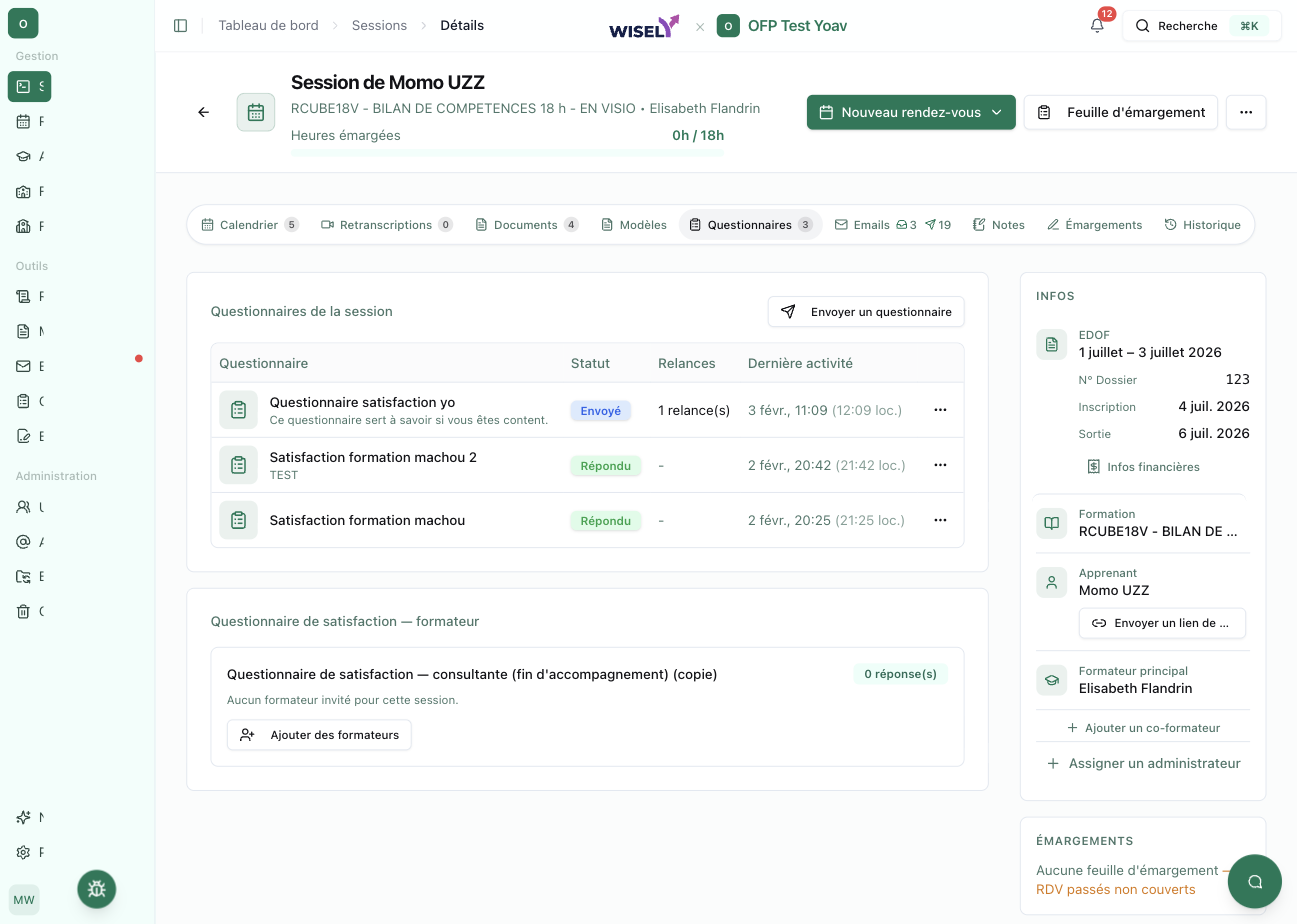
Task: Go back using the left arrow
Action: point(204,112)
